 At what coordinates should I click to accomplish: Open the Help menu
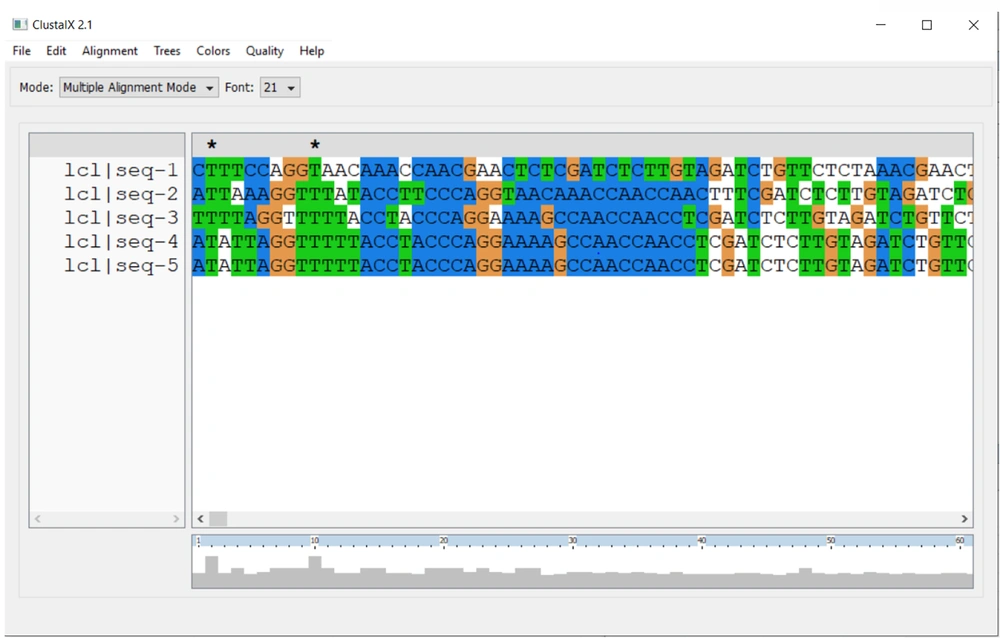(312, 51)
